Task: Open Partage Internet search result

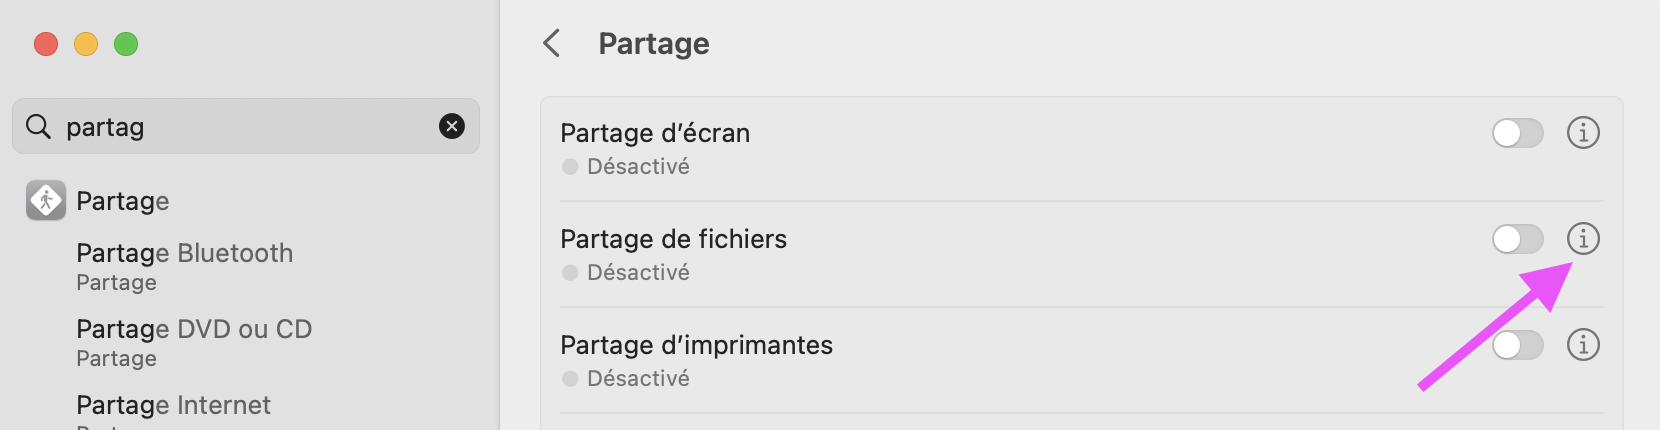Action: 173,405
